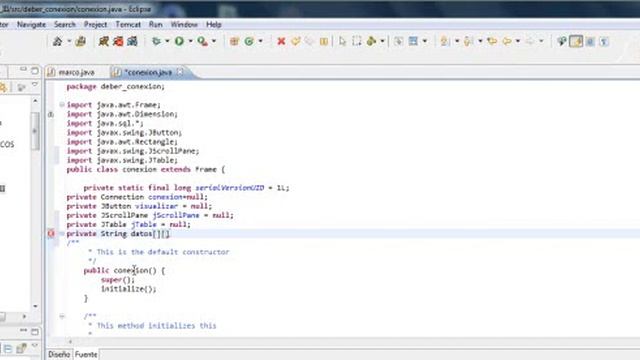Open the Navigate menu
Image resolution: width=640 pixels, height=360 pixels.
(31, 24)
